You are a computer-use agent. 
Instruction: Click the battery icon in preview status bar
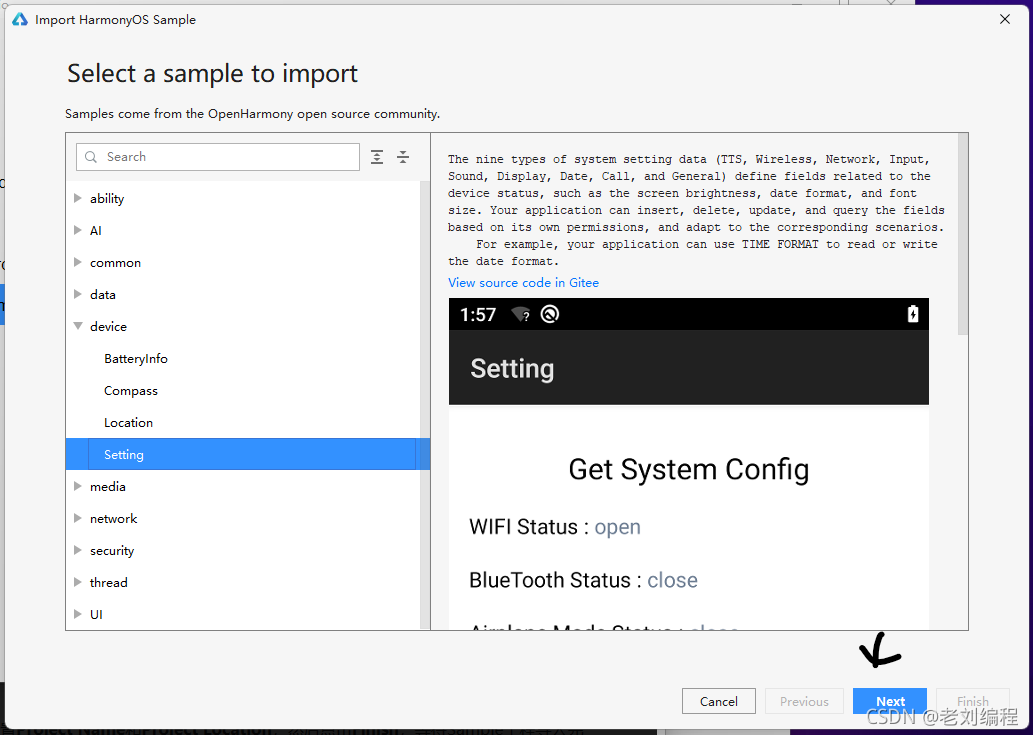click(912, 314)
